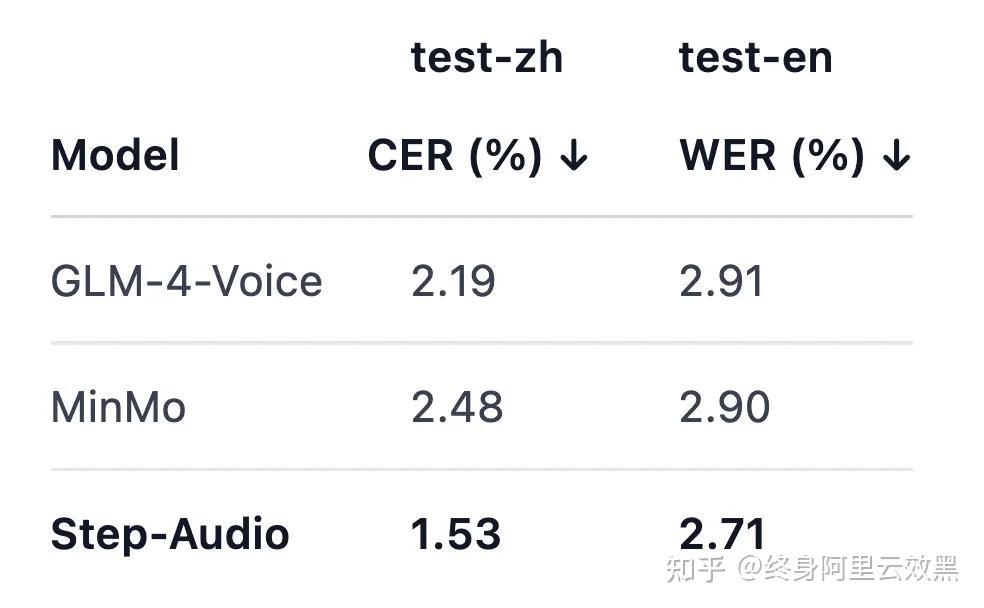Image resolution: width=984 pixels, height=608 pixels.
Task: Click GLM-4-Voice CER value 2.19
Action: 453,282
